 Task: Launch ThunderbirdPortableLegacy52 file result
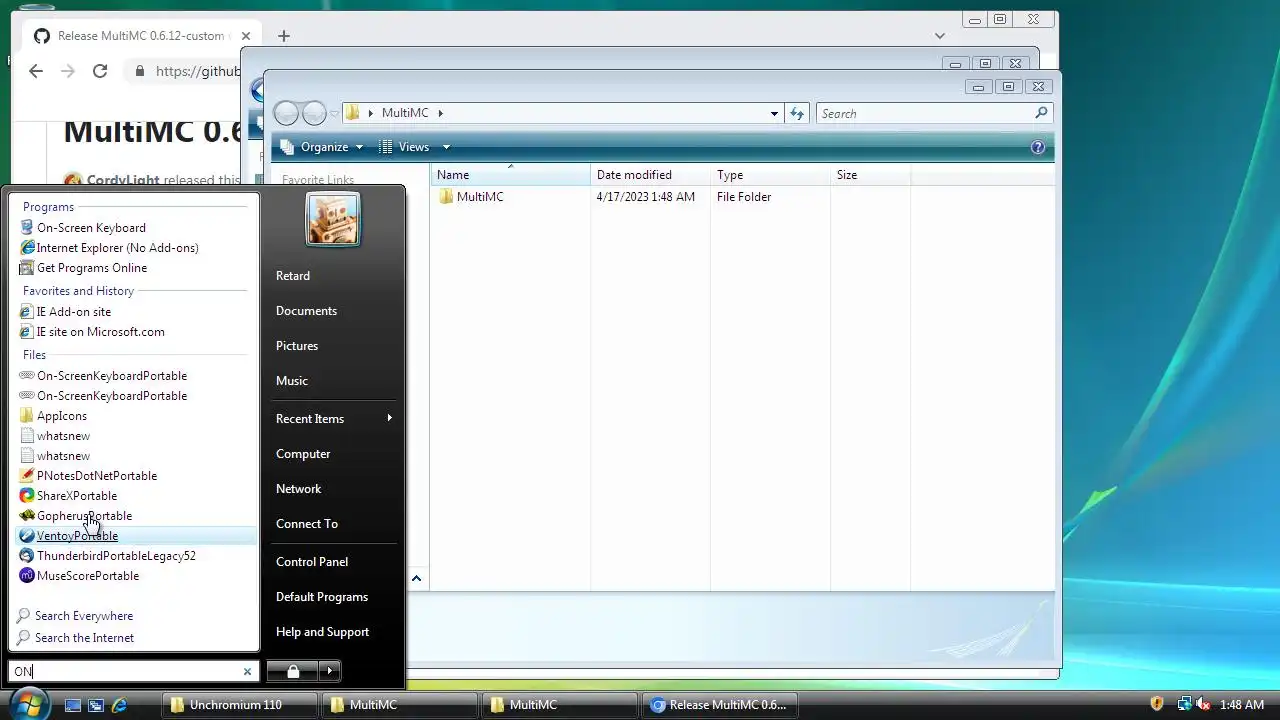[107, 556]
